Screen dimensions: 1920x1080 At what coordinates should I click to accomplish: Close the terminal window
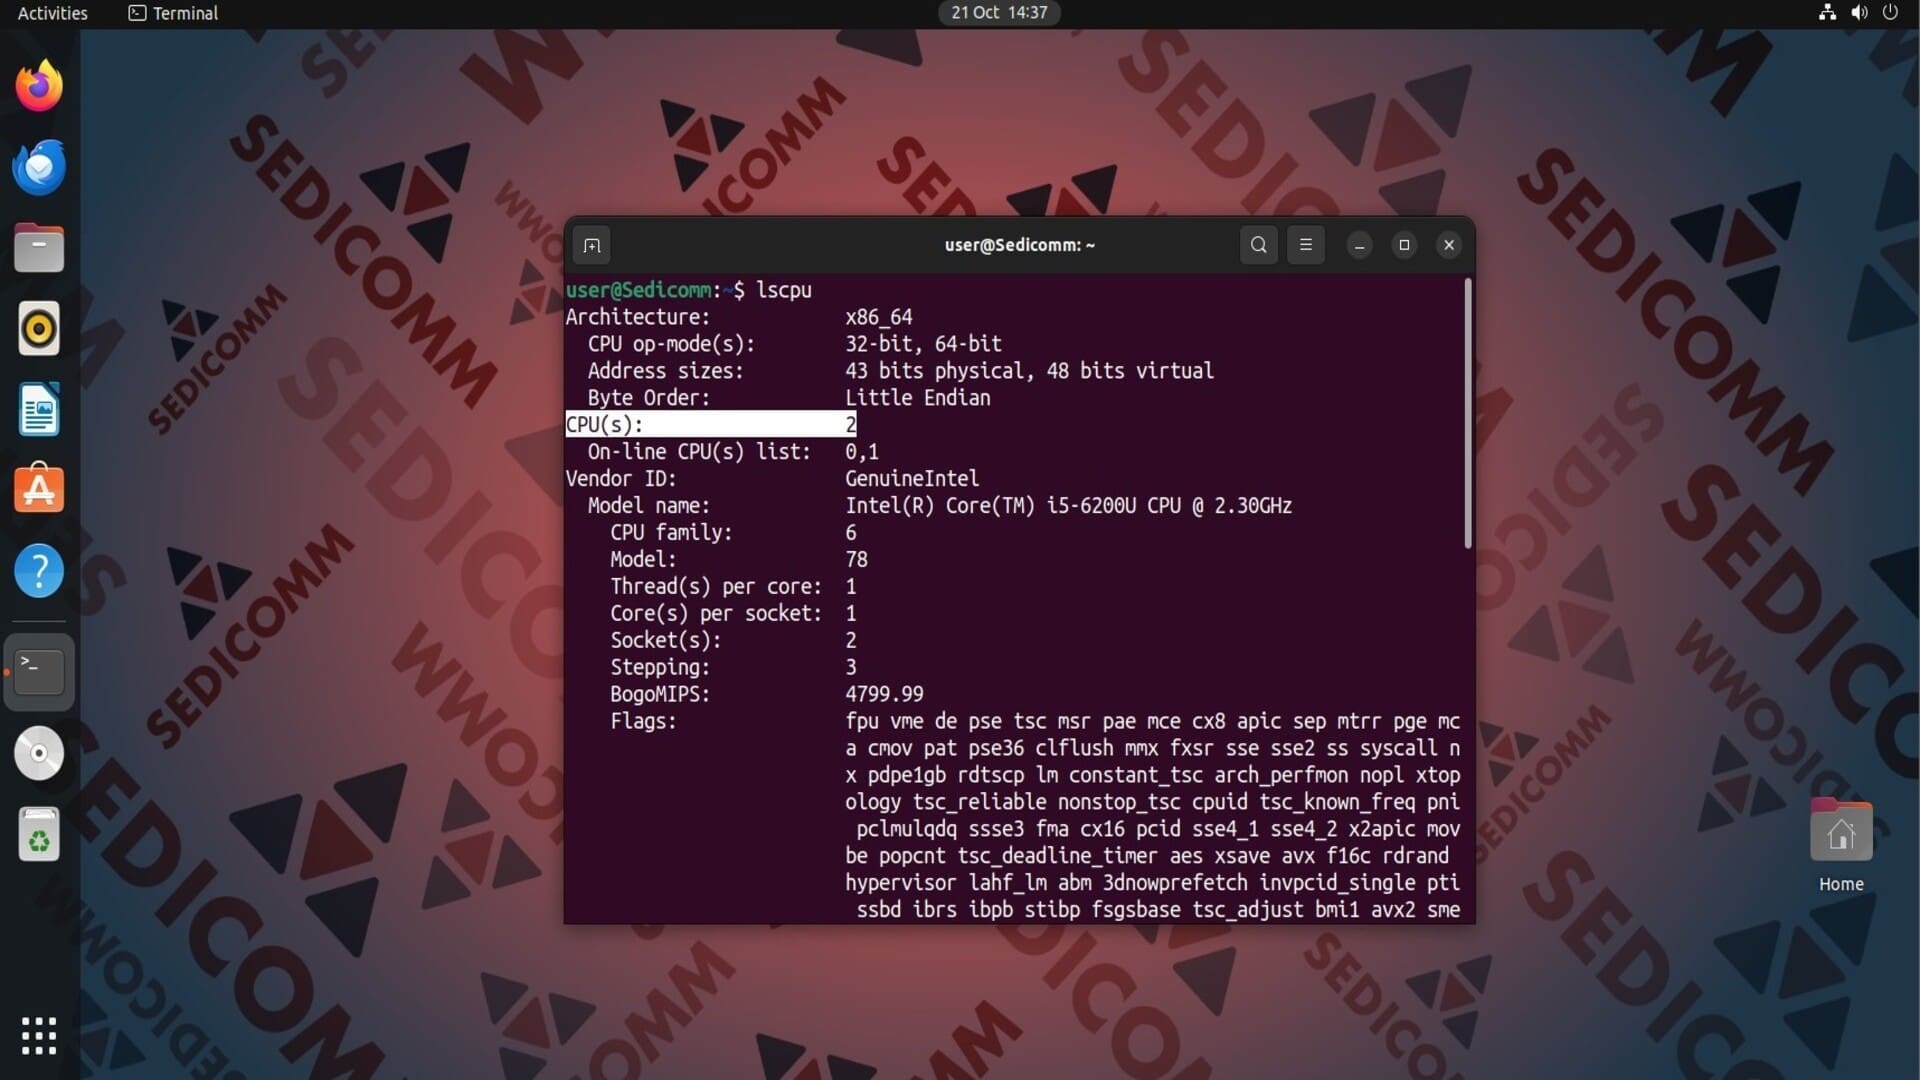pyautogui.click(x=1449, y=245)
